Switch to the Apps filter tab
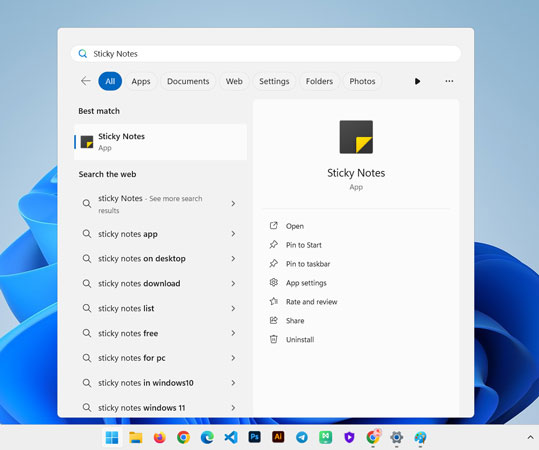The image size is (539, 450). (x=141, y=81)
